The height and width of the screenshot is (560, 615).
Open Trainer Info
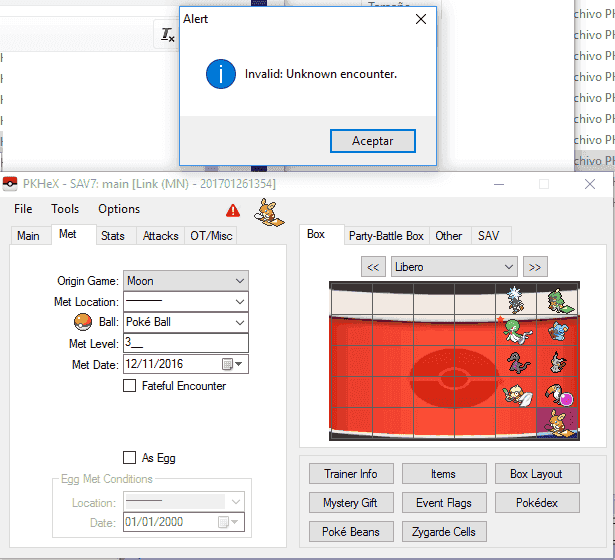click(x=351, y=474)
